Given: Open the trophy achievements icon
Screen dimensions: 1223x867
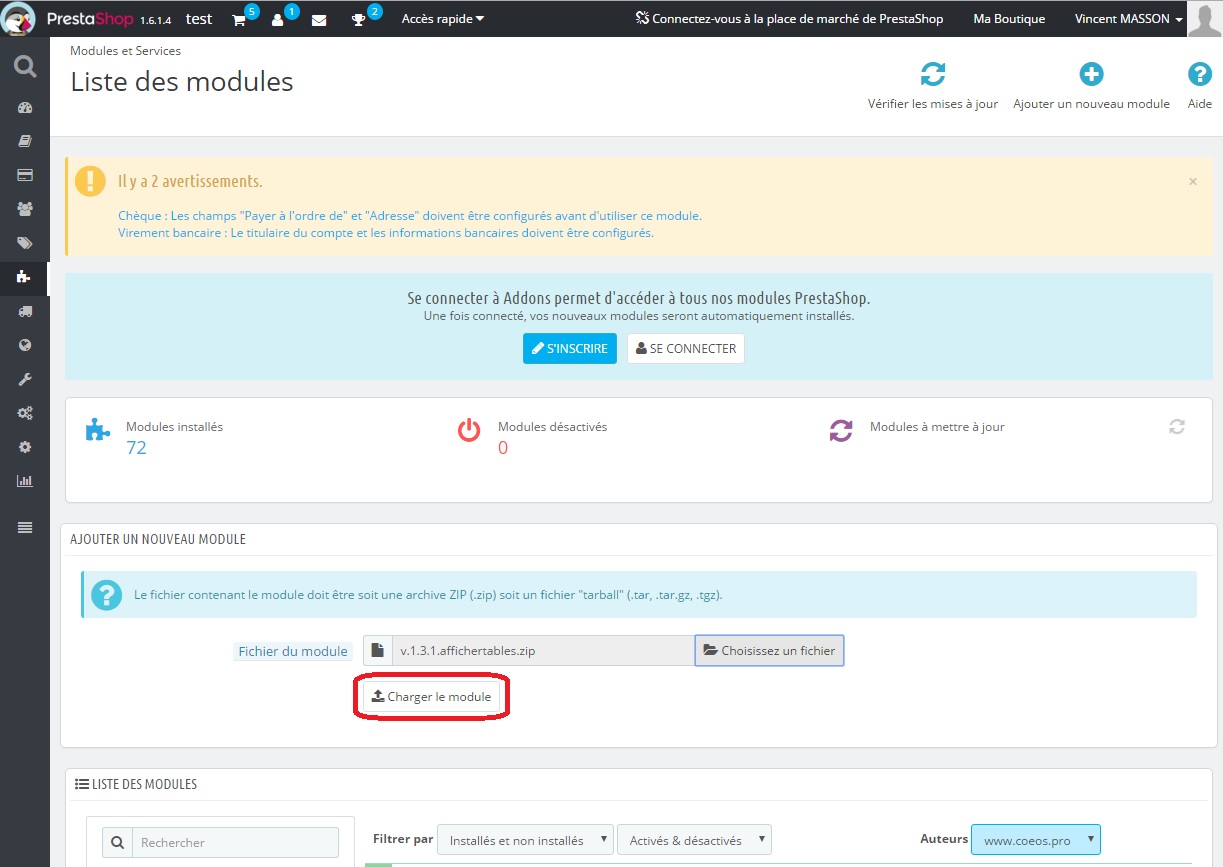Looking at the screenshot, I should (359, 19).
